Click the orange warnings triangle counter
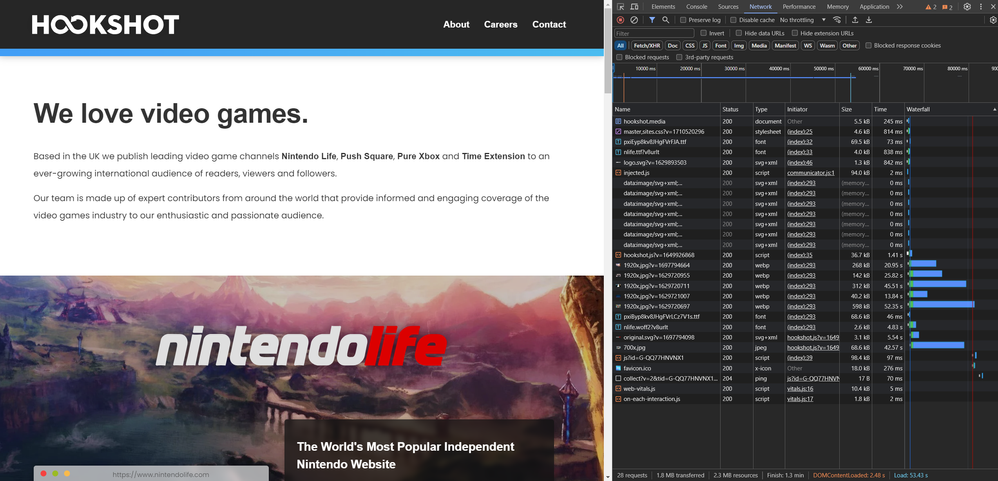This screenshot has height=481, width=998. (931, 7)
